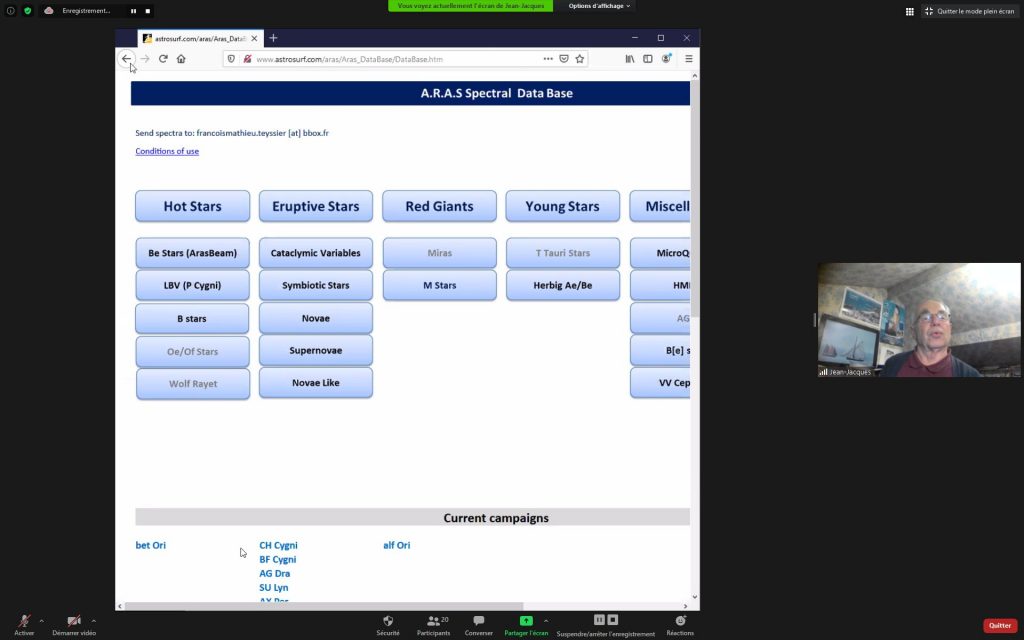Expand share screen options arrow
Screen dimensions: 1024x640
point(546,621)
